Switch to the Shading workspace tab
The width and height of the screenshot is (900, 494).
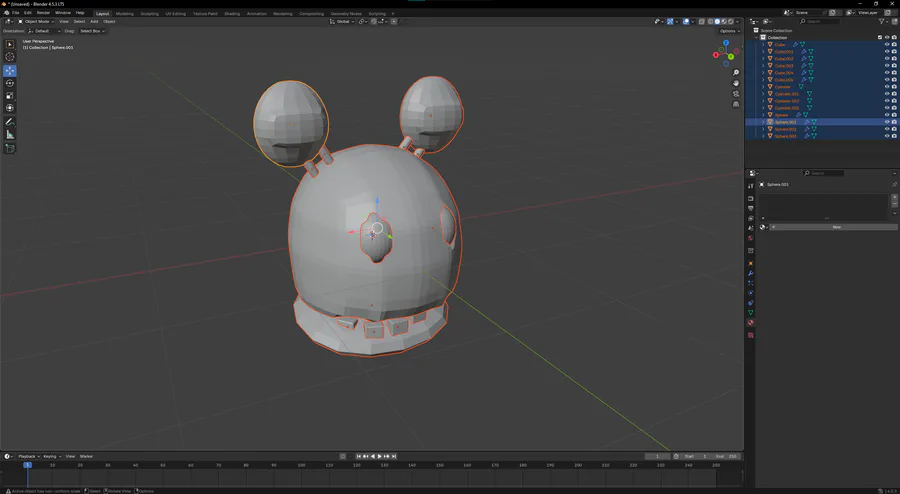coord(232,13)
